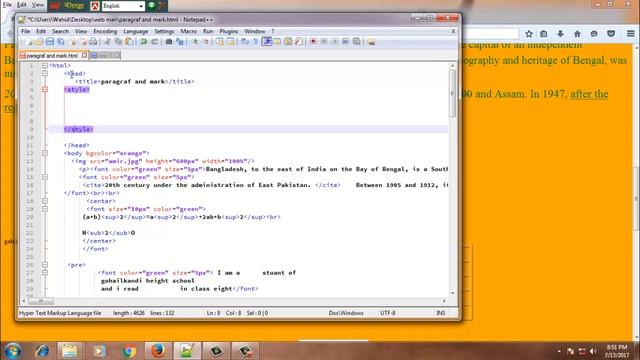This screenshot has width=640, height=360.
Task: Open the Document Map toolbar icon
Action: (288, 42)
